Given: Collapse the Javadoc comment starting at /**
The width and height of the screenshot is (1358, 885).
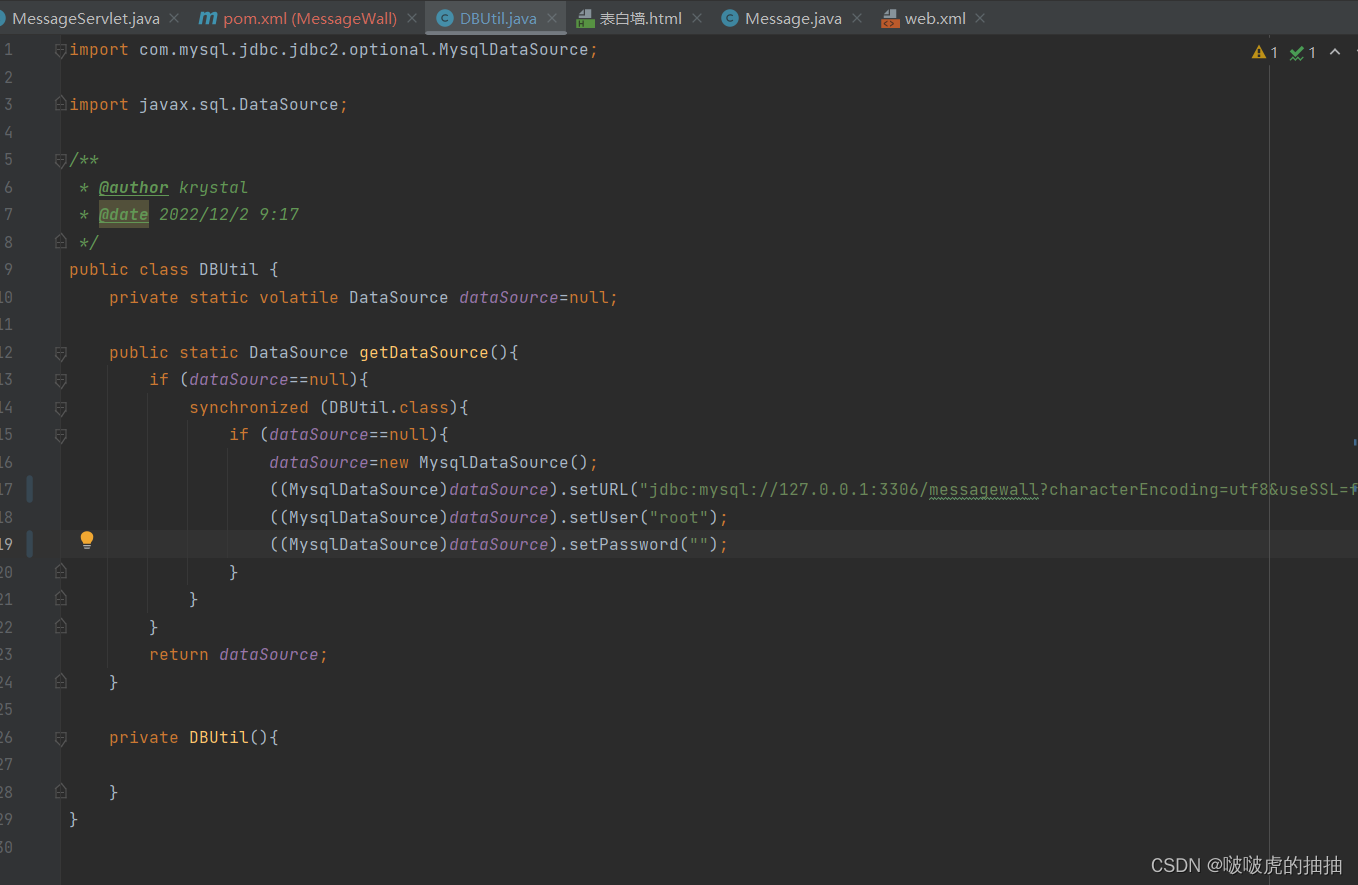Looking at the screenshot, I should [x=61, y=160].
